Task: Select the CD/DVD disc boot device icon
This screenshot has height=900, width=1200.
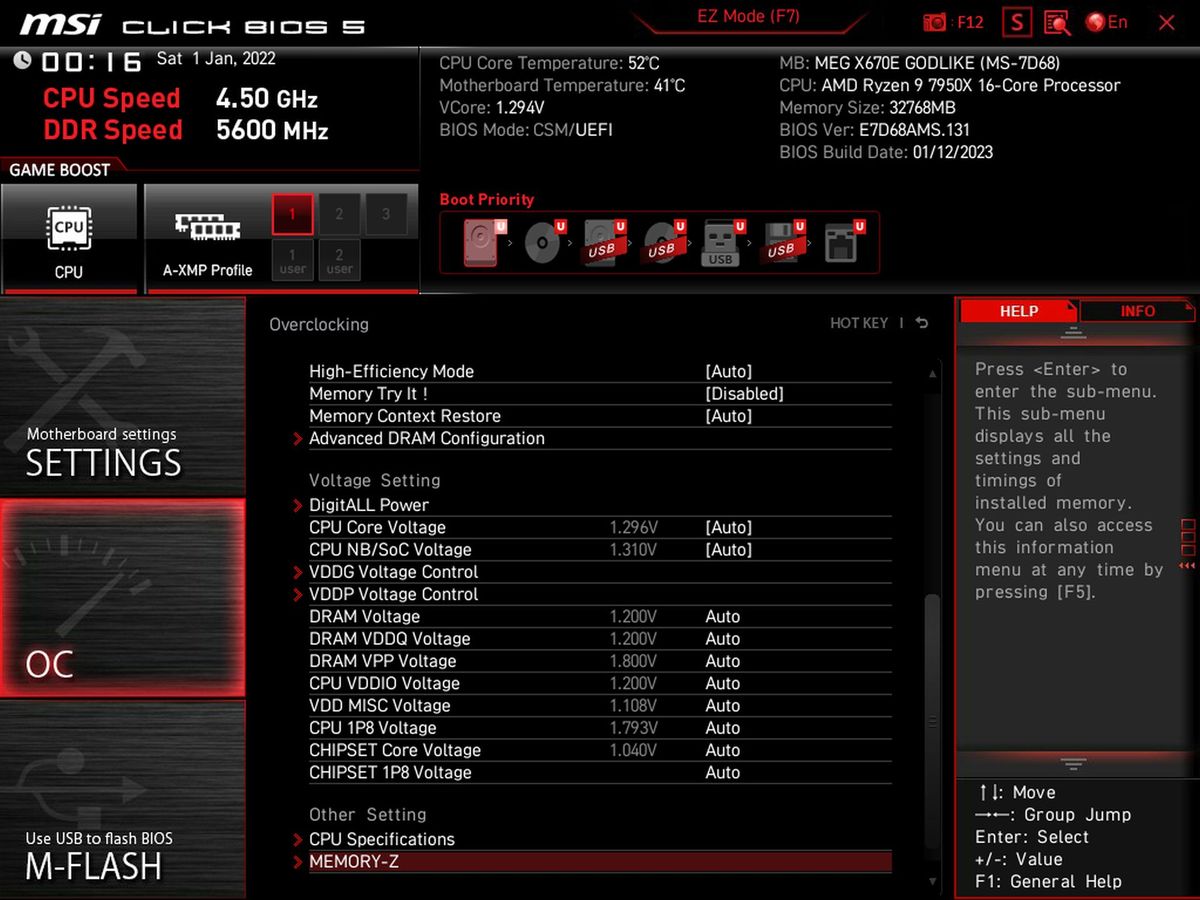Action: tap(545, 242)
